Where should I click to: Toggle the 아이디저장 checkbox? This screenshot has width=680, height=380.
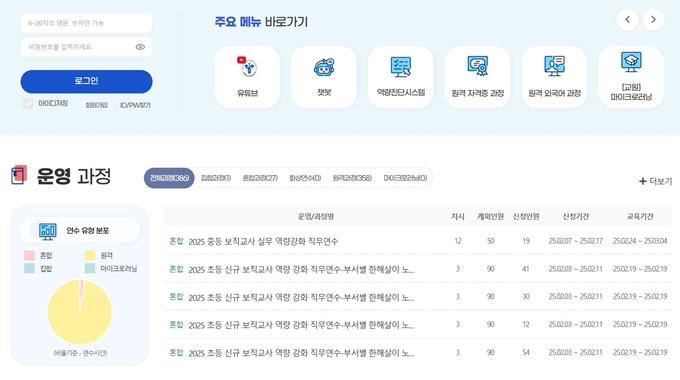28,104
